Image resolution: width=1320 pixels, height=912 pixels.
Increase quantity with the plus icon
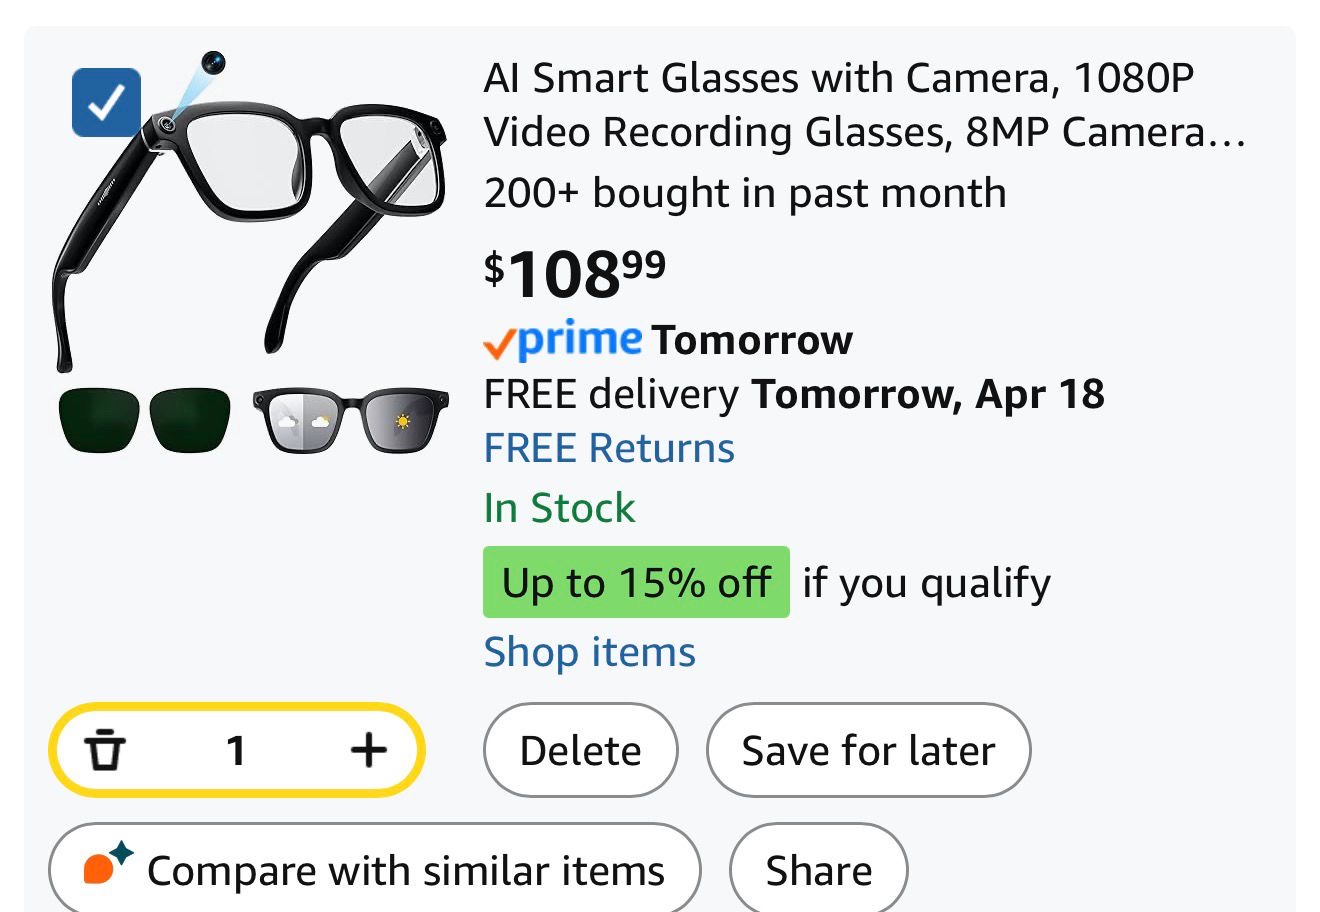pos(369,750)
